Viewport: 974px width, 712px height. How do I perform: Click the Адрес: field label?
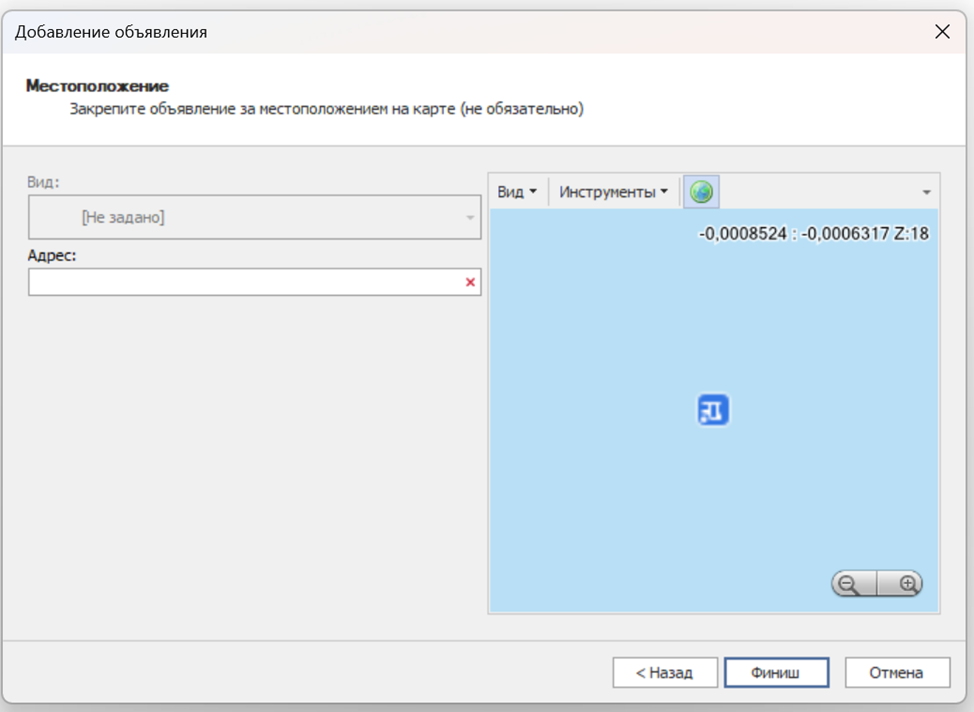[53, 255]
